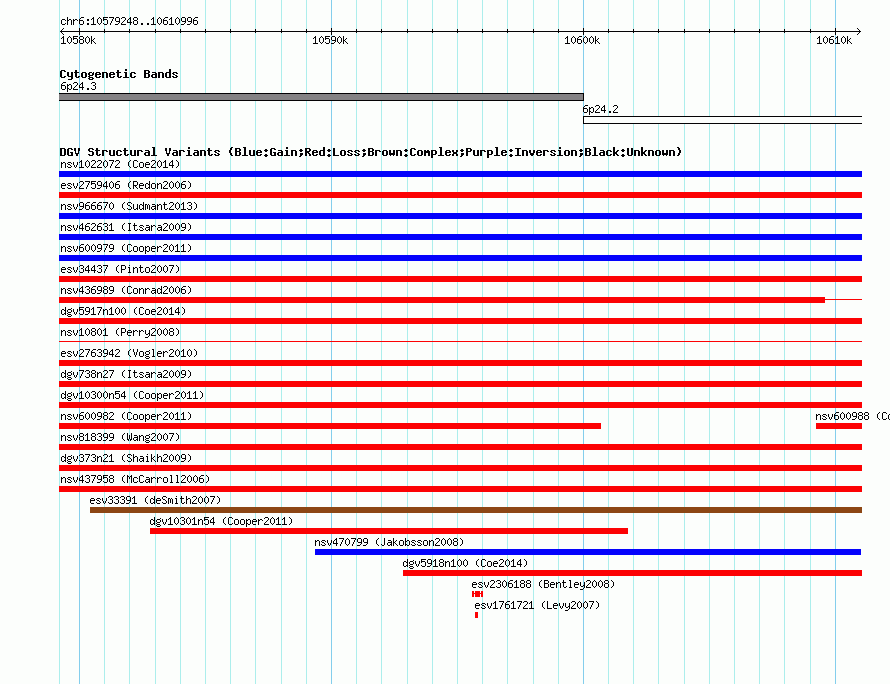Select the esv2759406 (Redon2006) variant label

(x=126, y=186)
